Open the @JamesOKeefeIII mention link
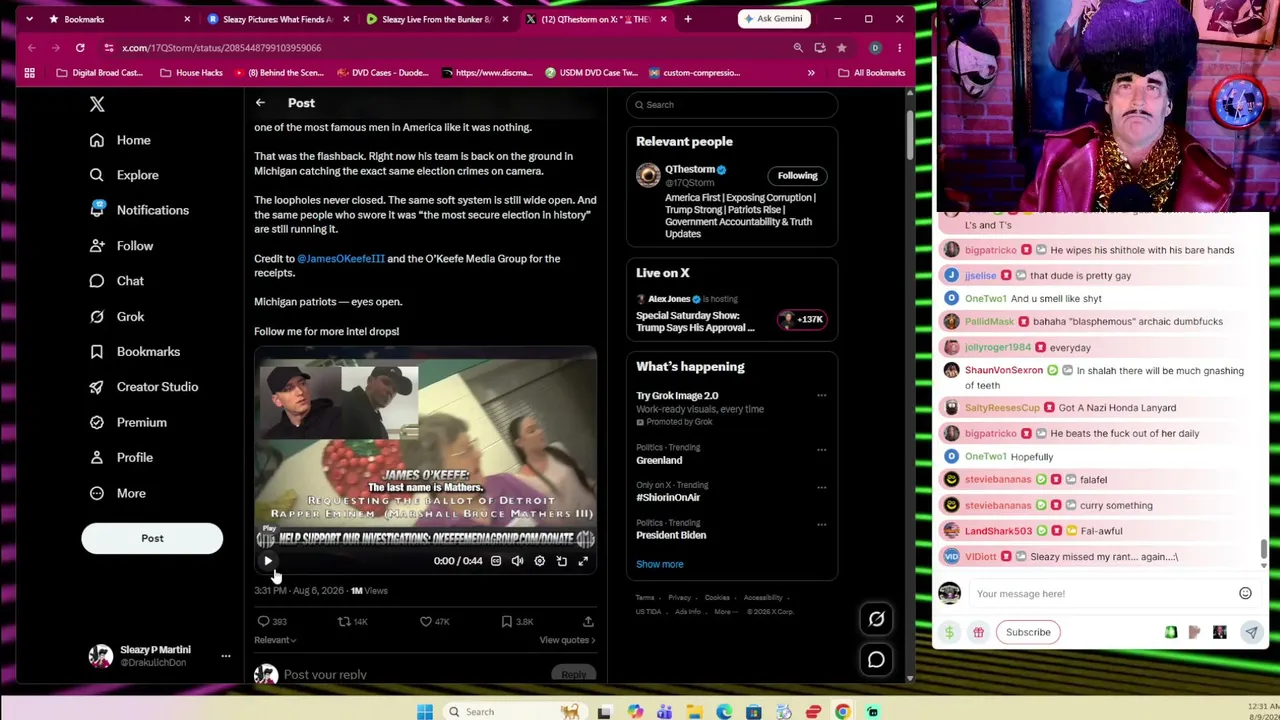This screenshot has width=1280, height=720. 341,258
